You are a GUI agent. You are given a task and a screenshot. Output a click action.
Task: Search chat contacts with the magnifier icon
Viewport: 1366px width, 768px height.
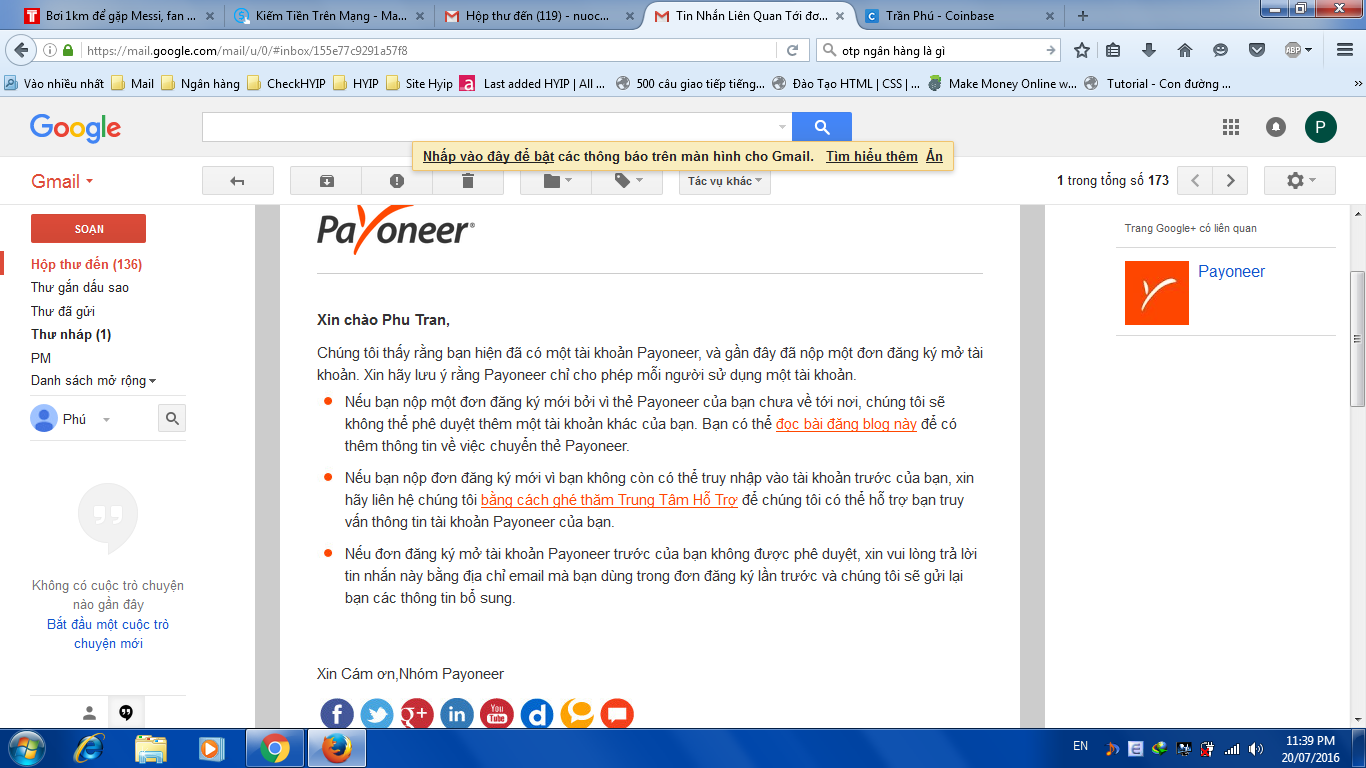[172, 419]
